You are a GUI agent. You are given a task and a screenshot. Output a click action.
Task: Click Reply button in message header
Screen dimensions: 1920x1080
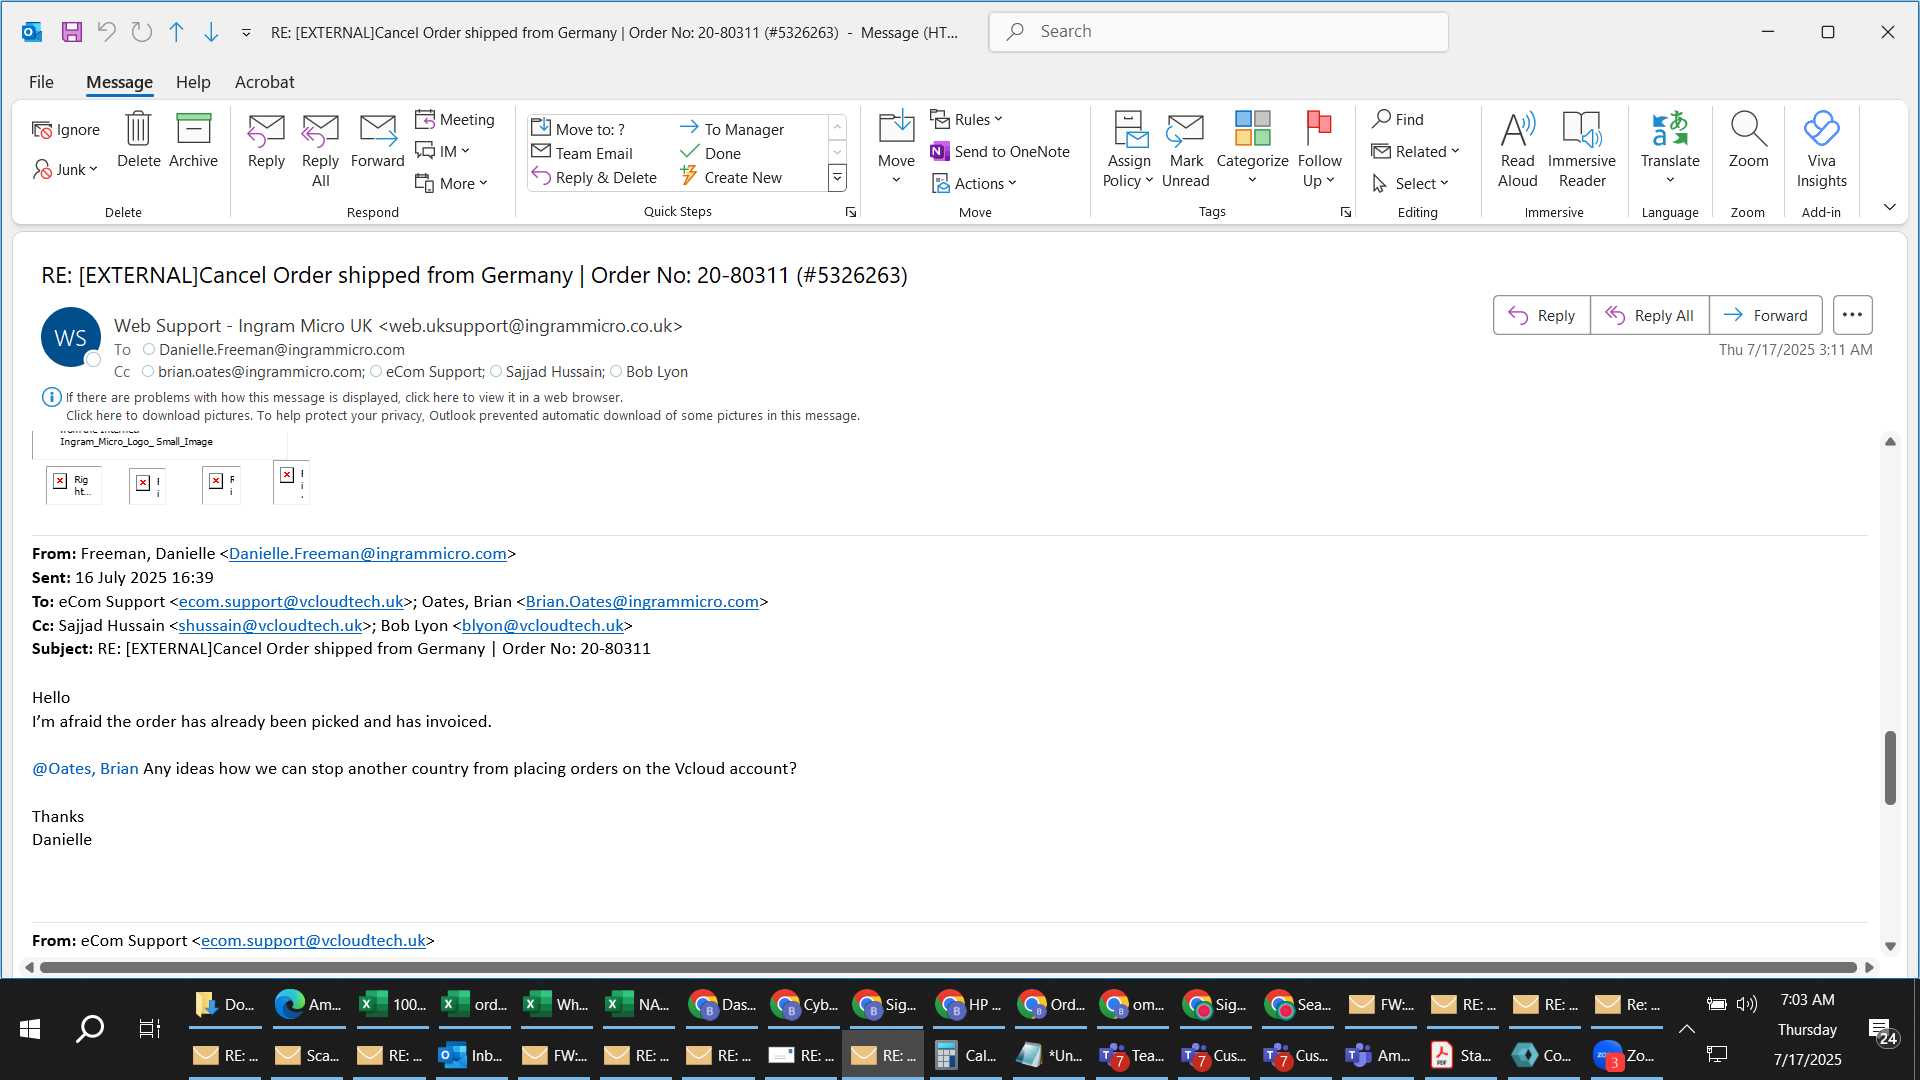pos(1541,315)
